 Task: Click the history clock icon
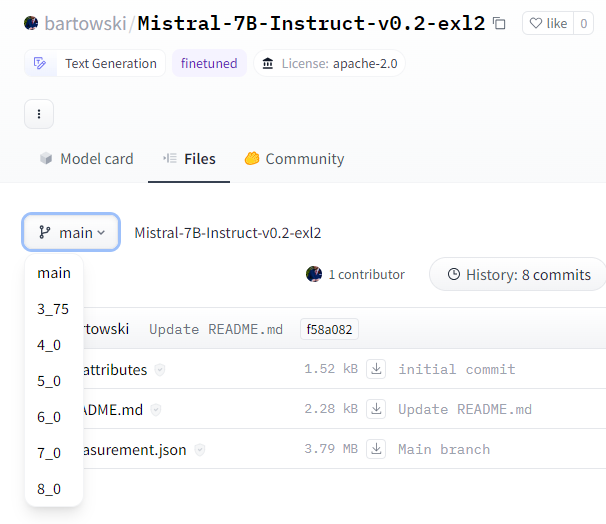pos(454,274)
